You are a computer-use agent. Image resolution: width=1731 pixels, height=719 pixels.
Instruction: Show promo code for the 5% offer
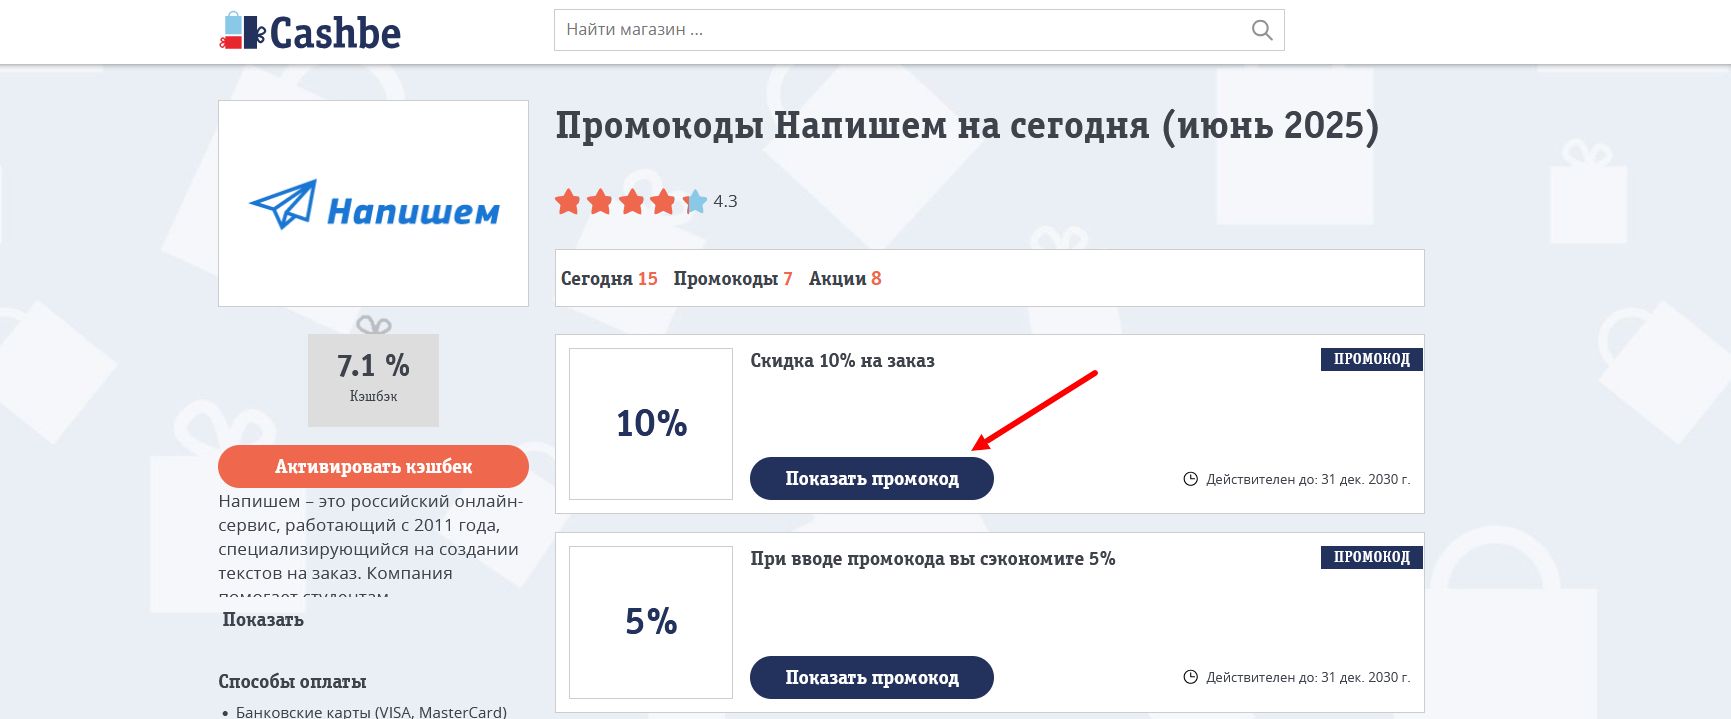tap(872, 677)
